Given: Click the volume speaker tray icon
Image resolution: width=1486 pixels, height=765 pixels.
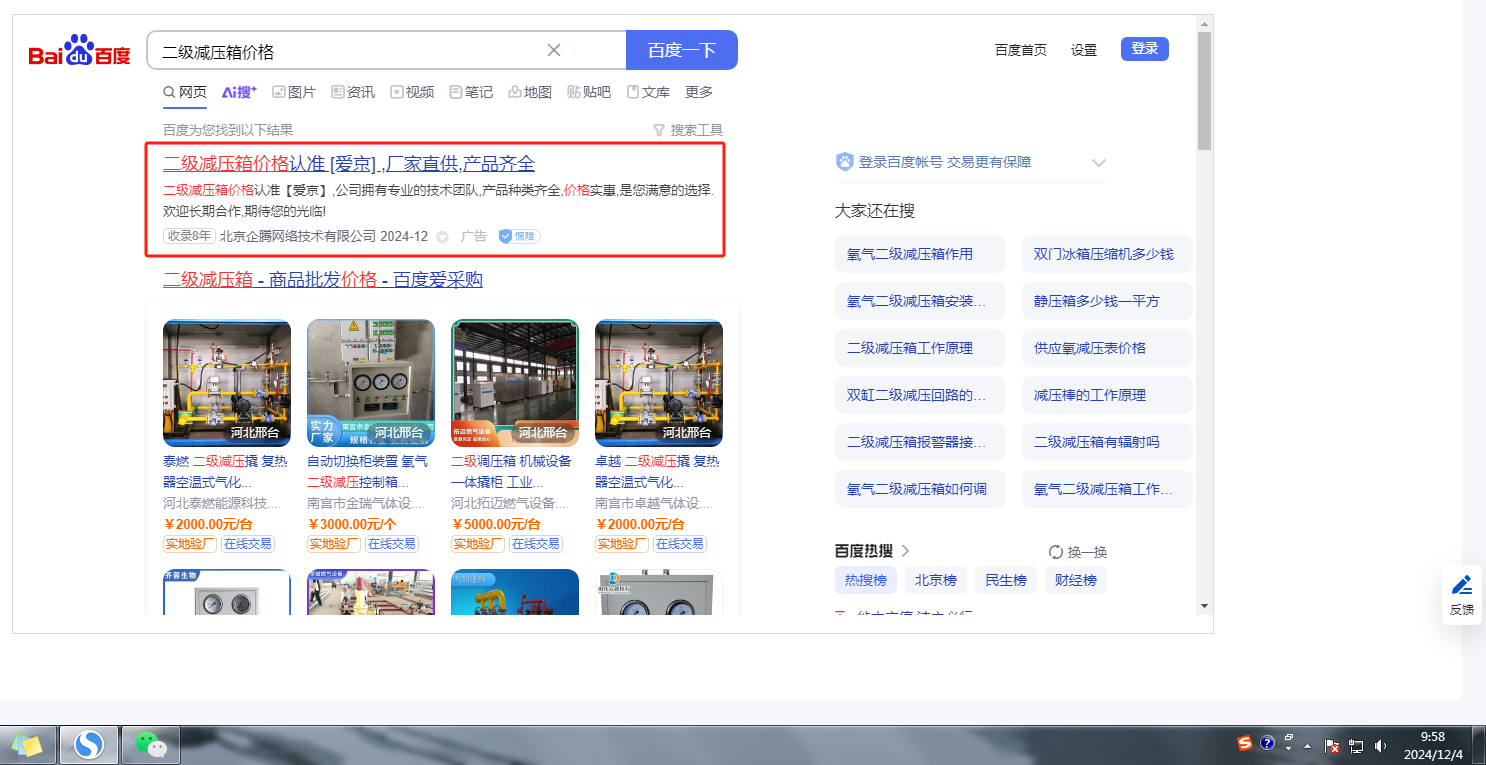Looking at the screenshot, I should pyautogui.click(x=1381, y=745).
